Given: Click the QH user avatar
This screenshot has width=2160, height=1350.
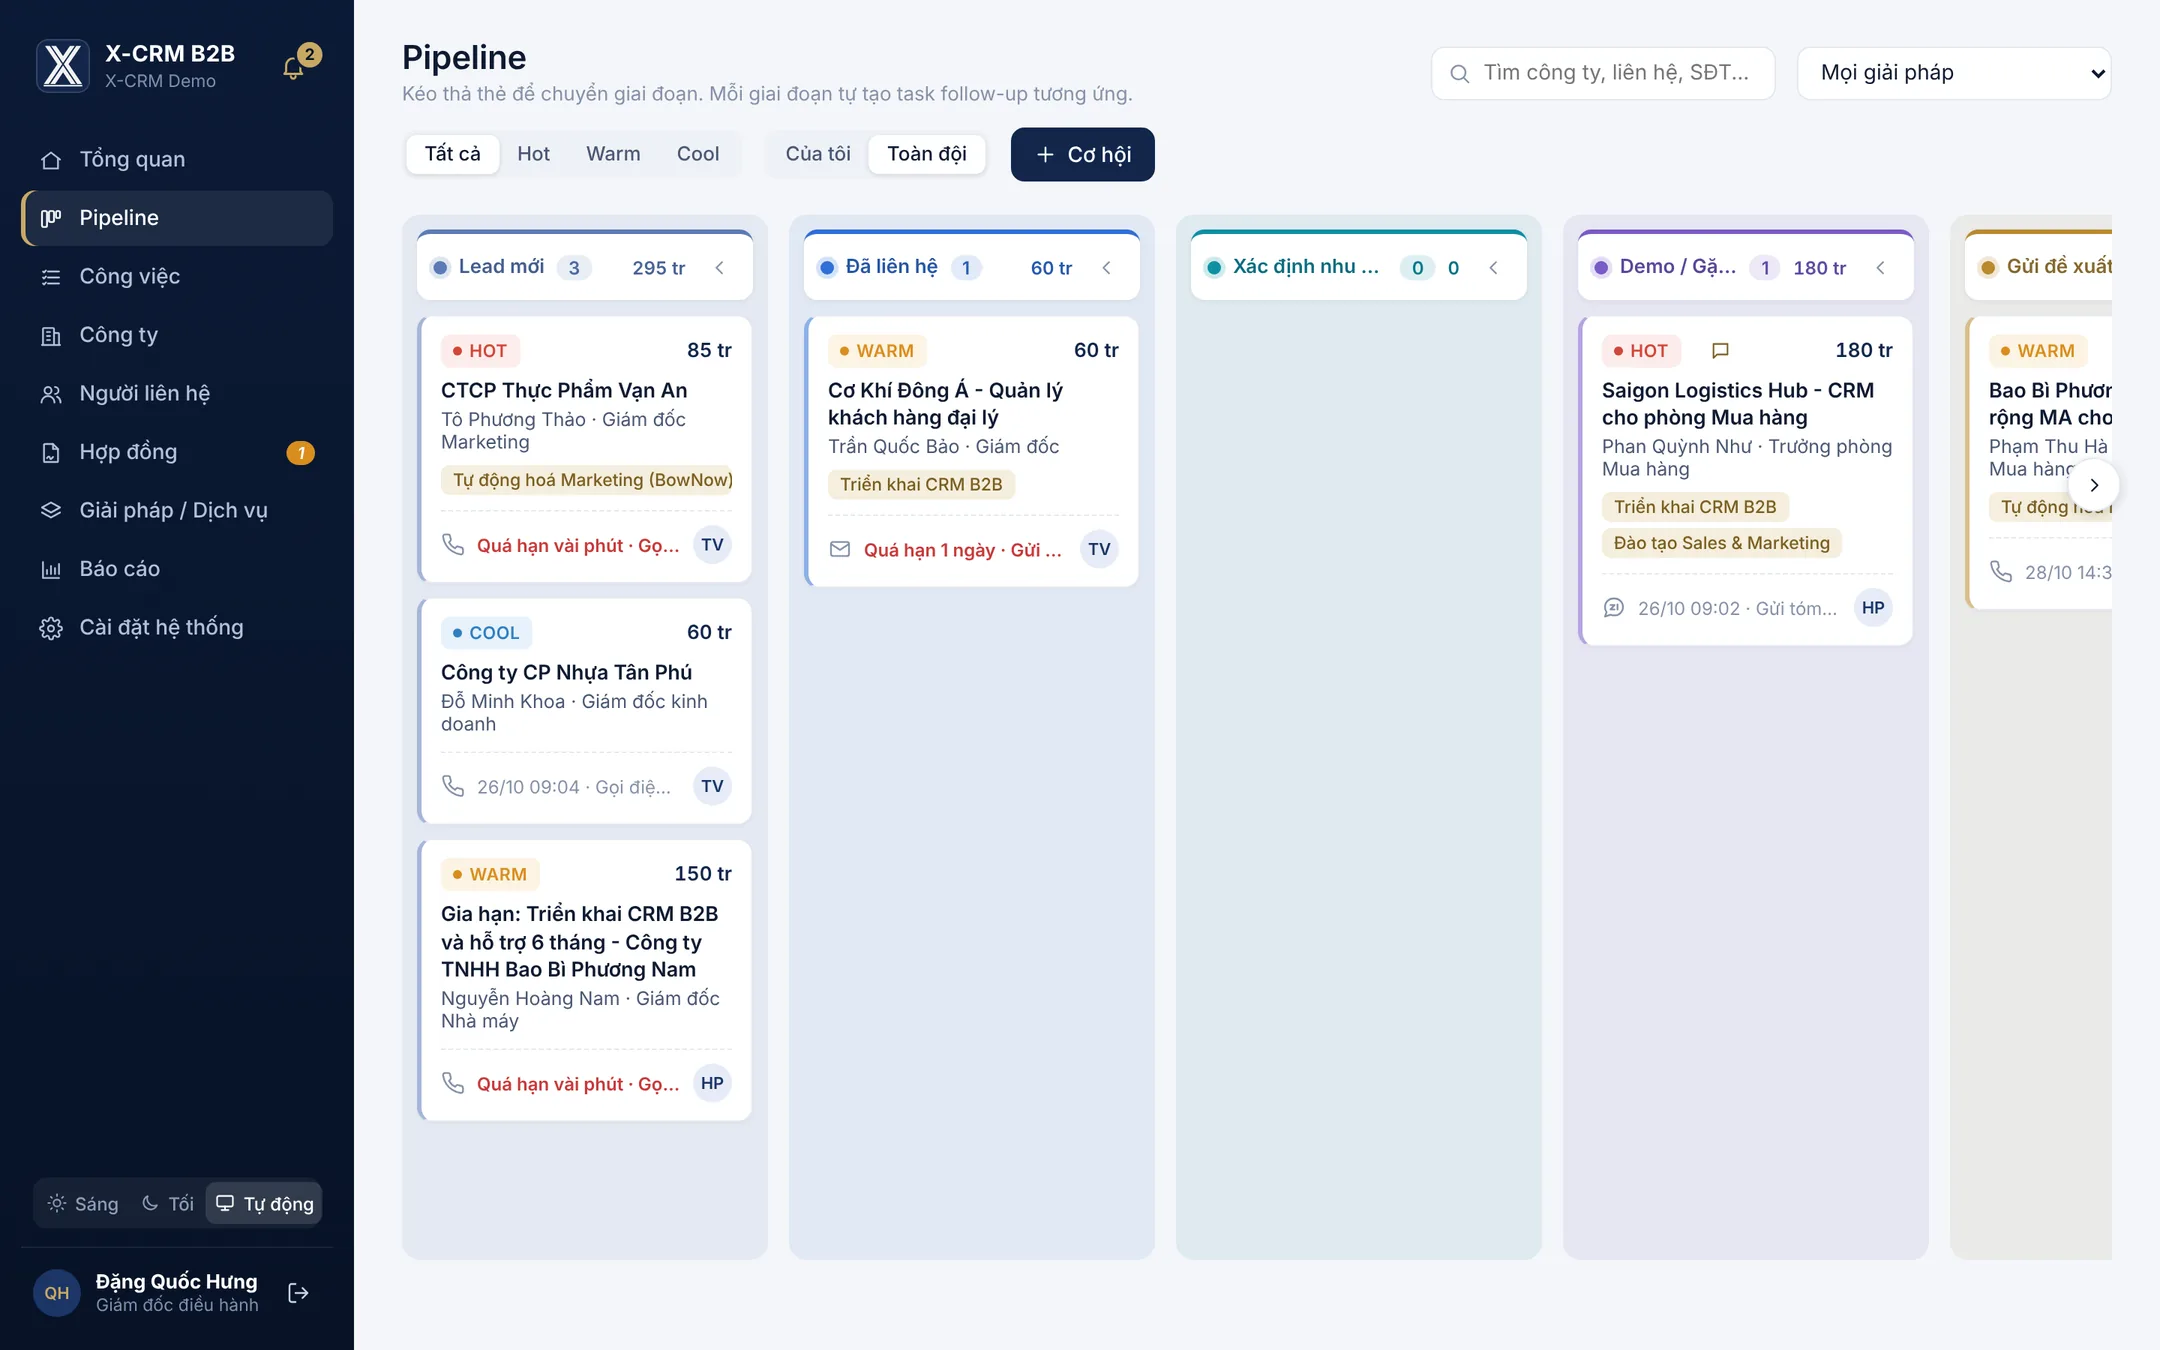Looking at the screenshot, I should [x=57, y=1293].
